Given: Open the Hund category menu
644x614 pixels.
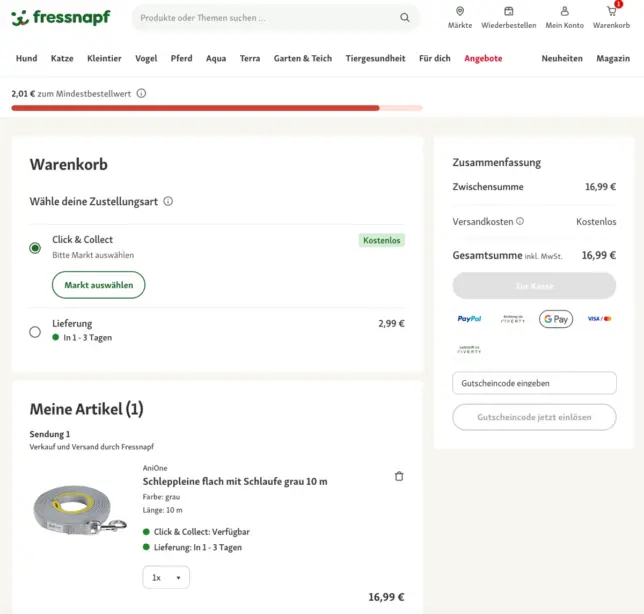Looking at the screenshot, I should point(26,58).
